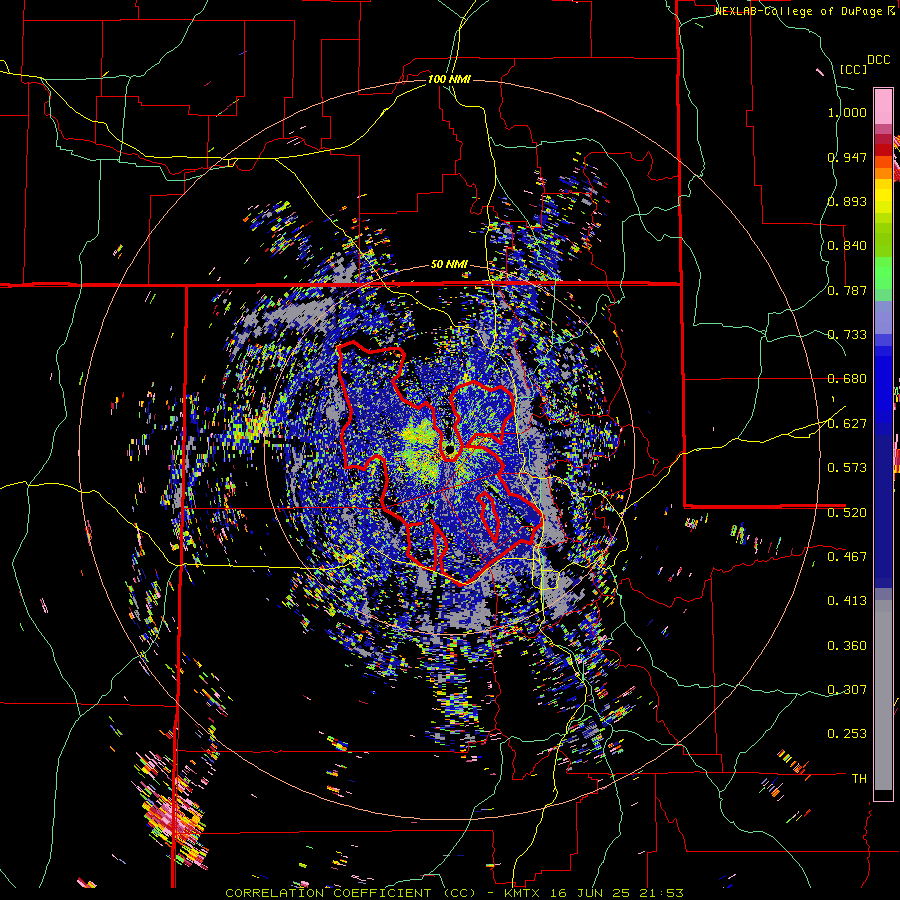This screenshot has width=900, height=900.
Task: Select the DCC label above the color scale
Action: [879, 59]
